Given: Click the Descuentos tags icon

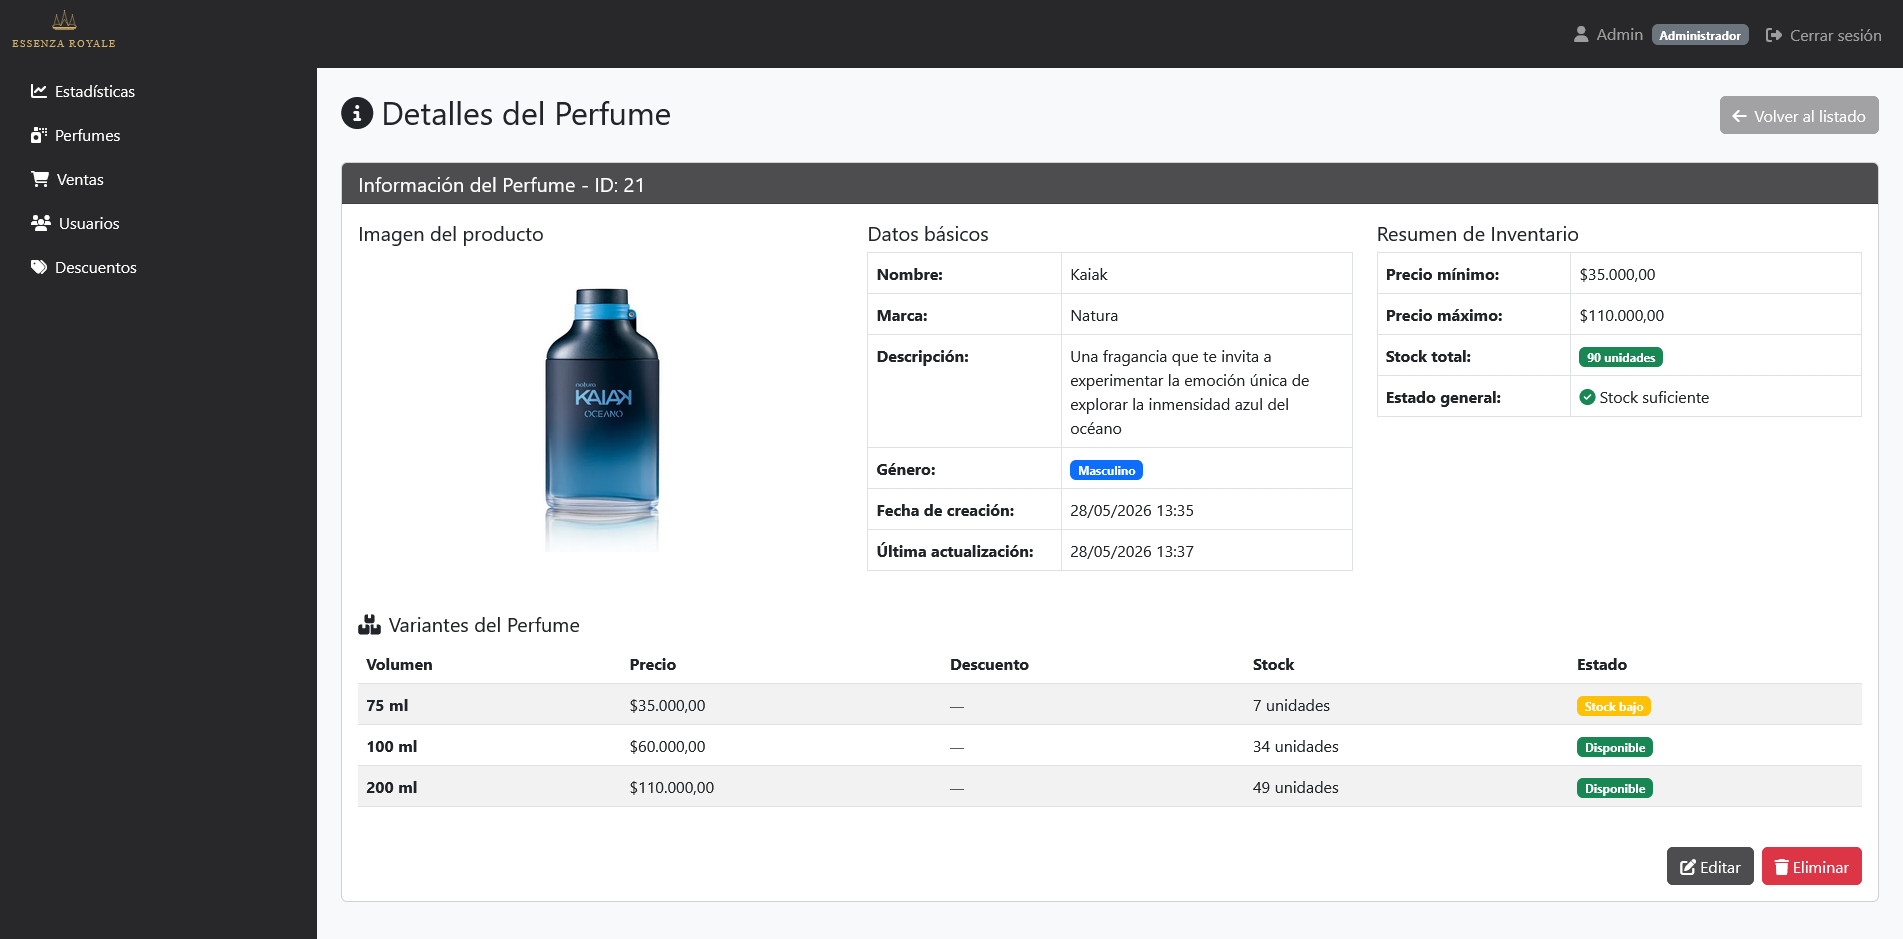Looking at the screenshot, I should point(39,267).
